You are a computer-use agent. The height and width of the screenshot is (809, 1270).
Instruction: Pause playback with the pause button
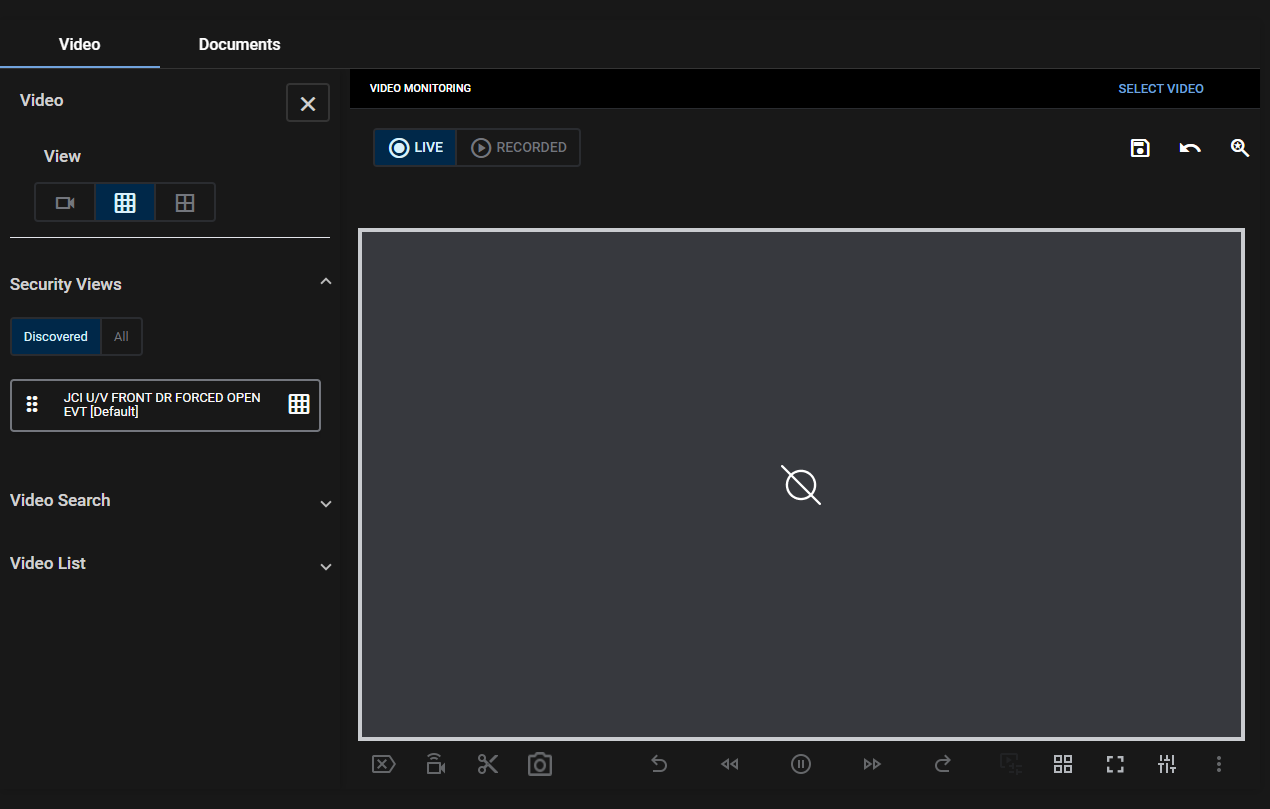801,764
